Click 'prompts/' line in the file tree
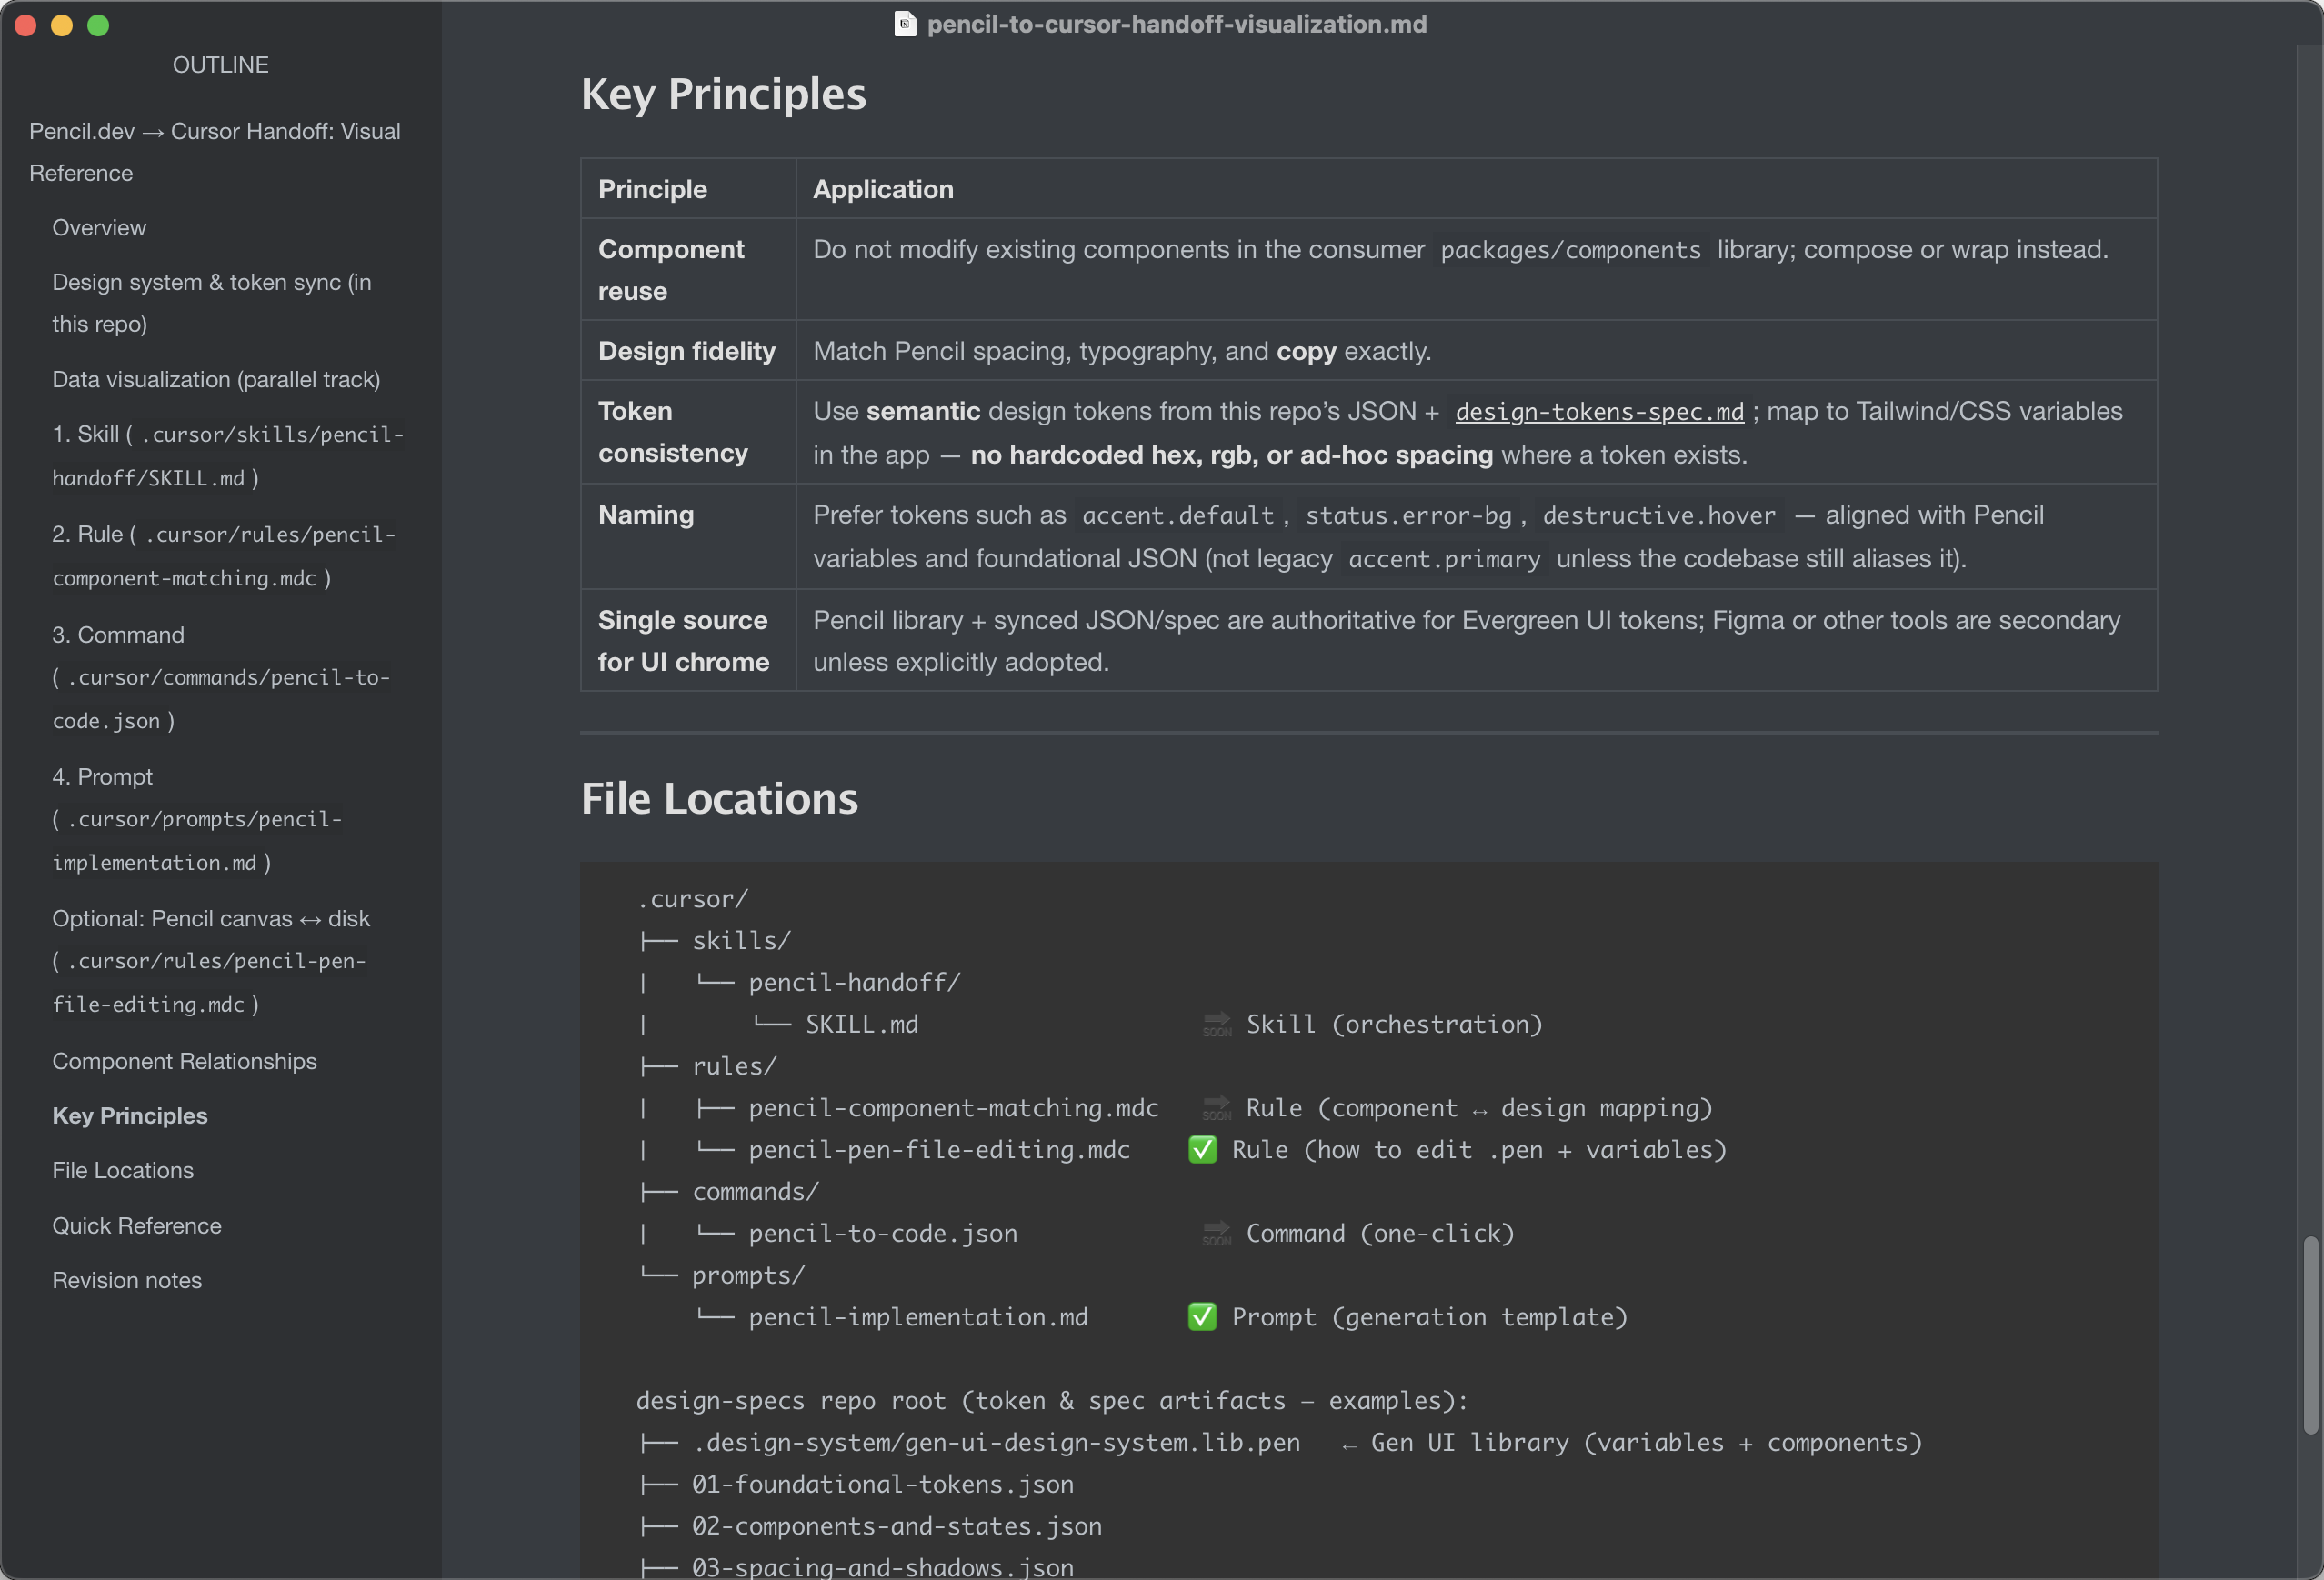 pos(748,1275)
